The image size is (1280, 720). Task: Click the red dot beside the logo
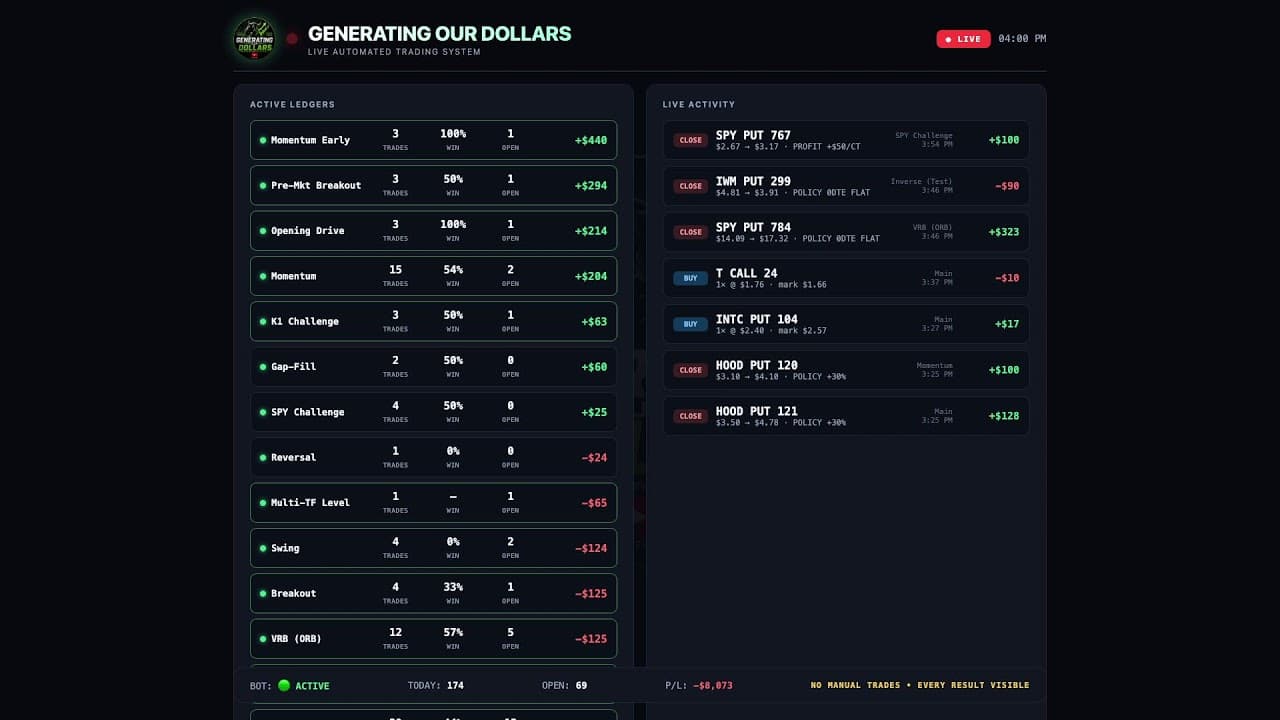point(292,39)
